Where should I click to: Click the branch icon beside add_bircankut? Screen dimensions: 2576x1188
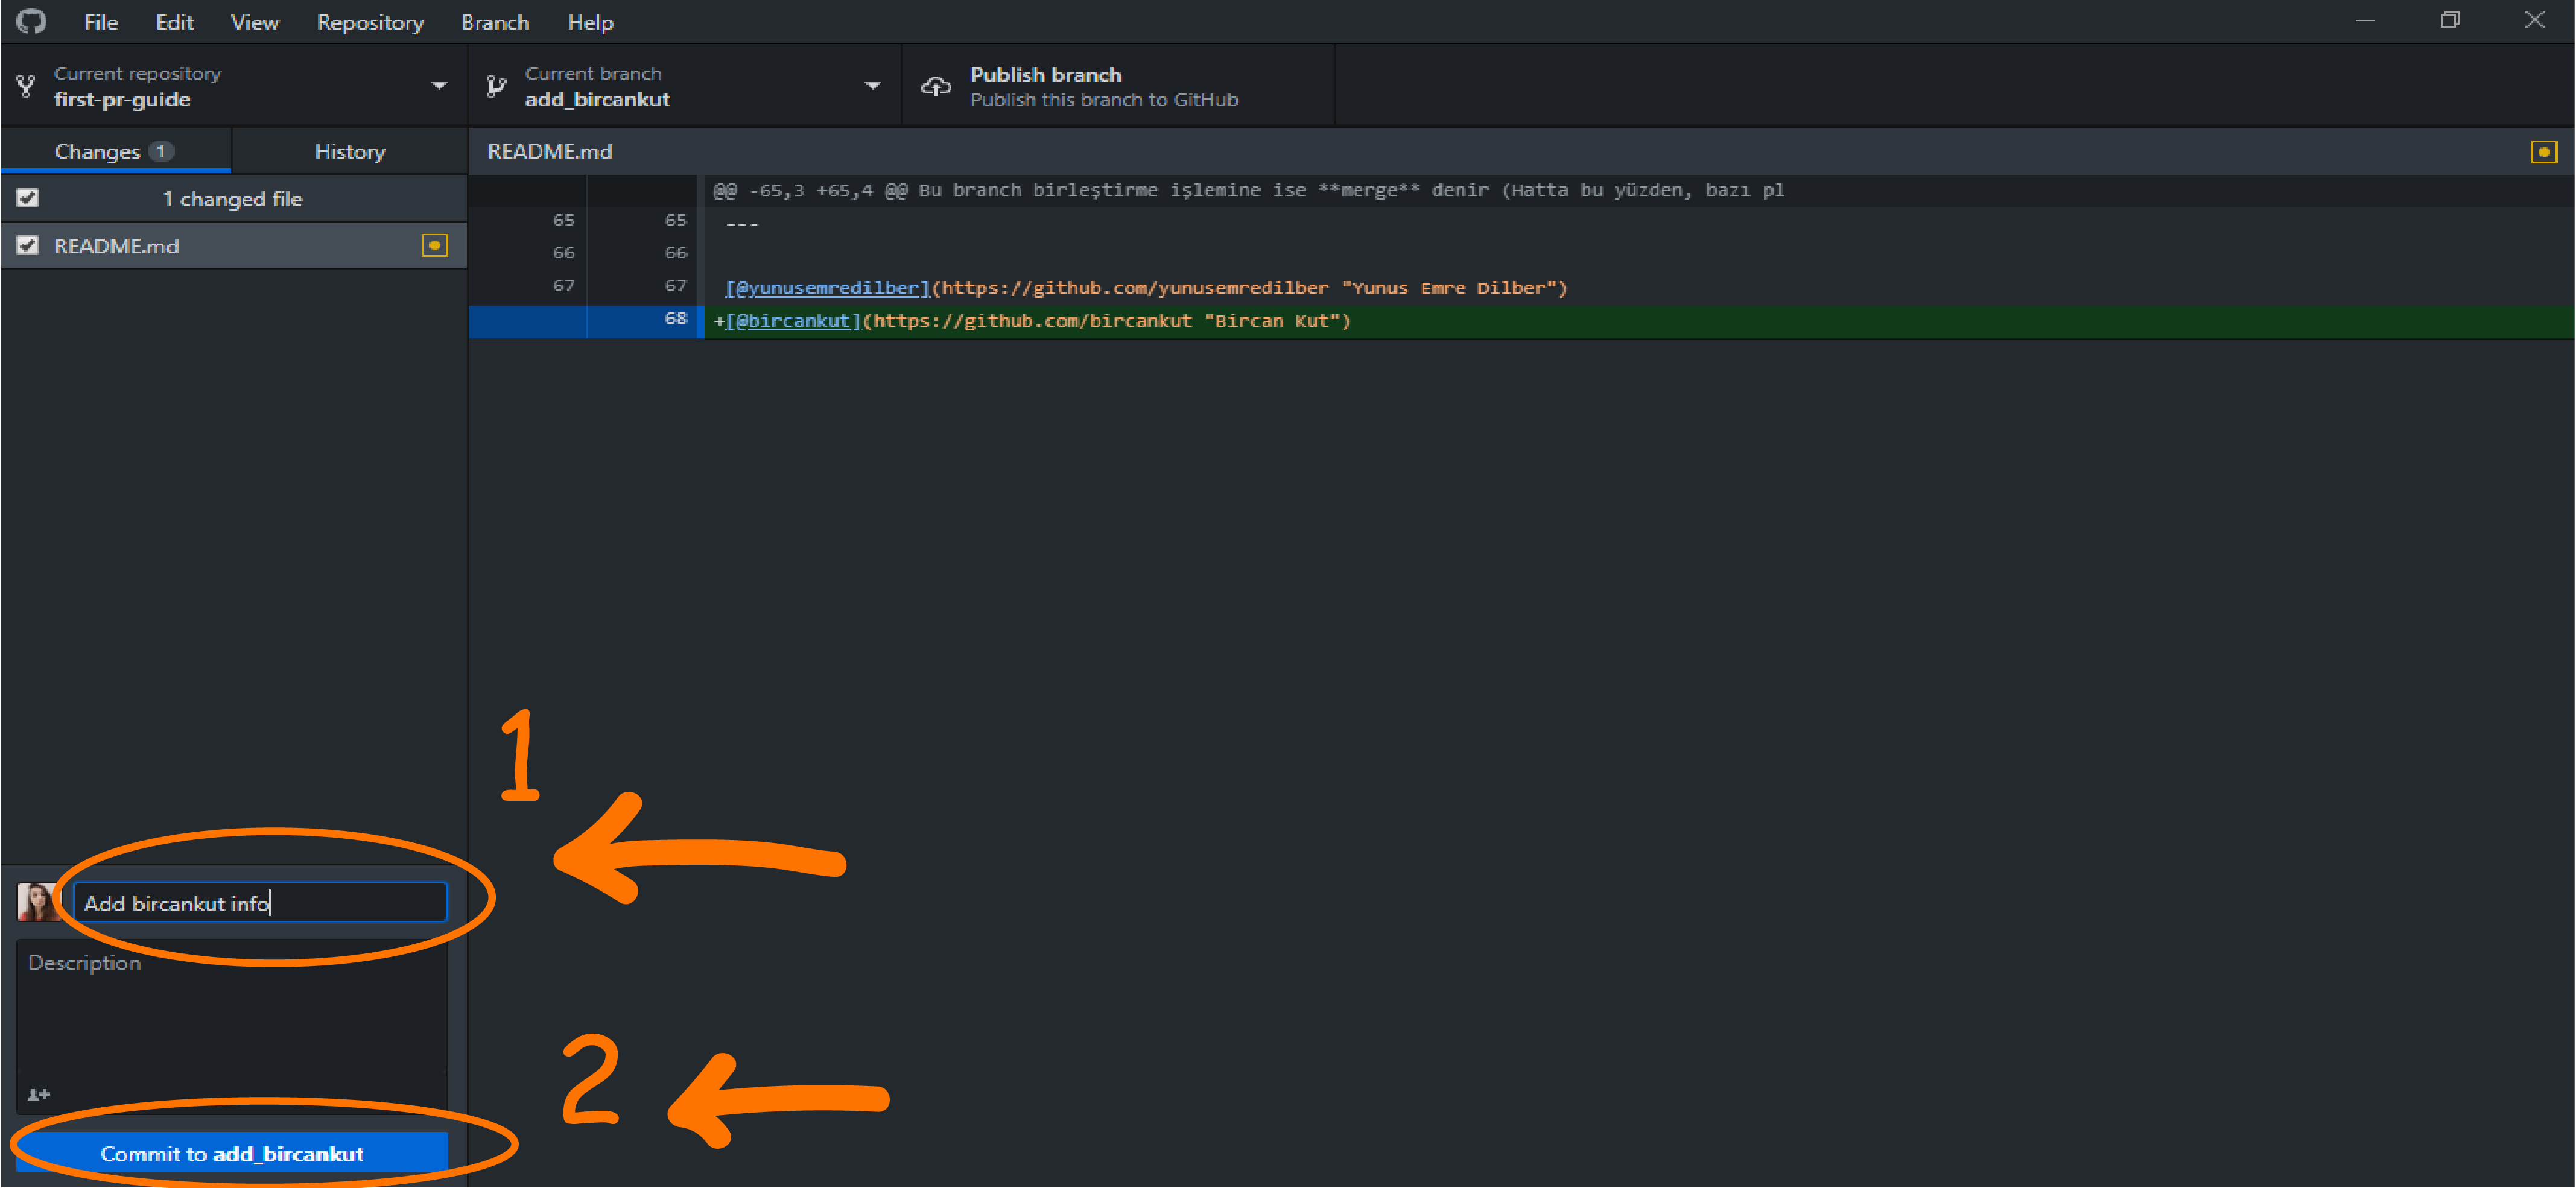click(496, 87)
